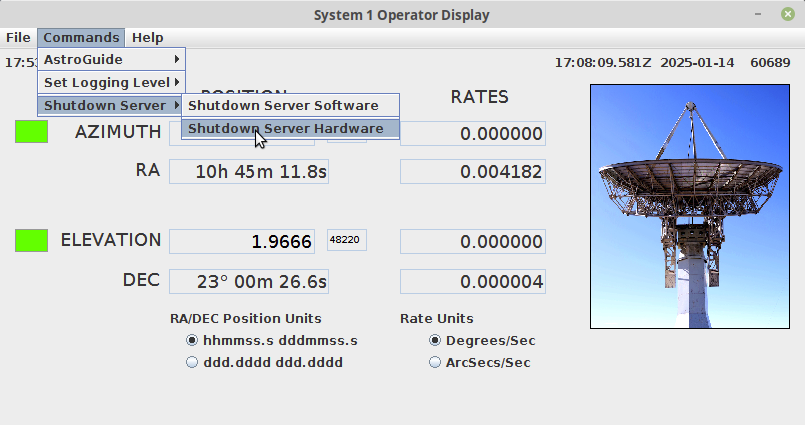Open the Shutdown Server submenu
This screenshot has height=425, width=805.
point(111,105)
